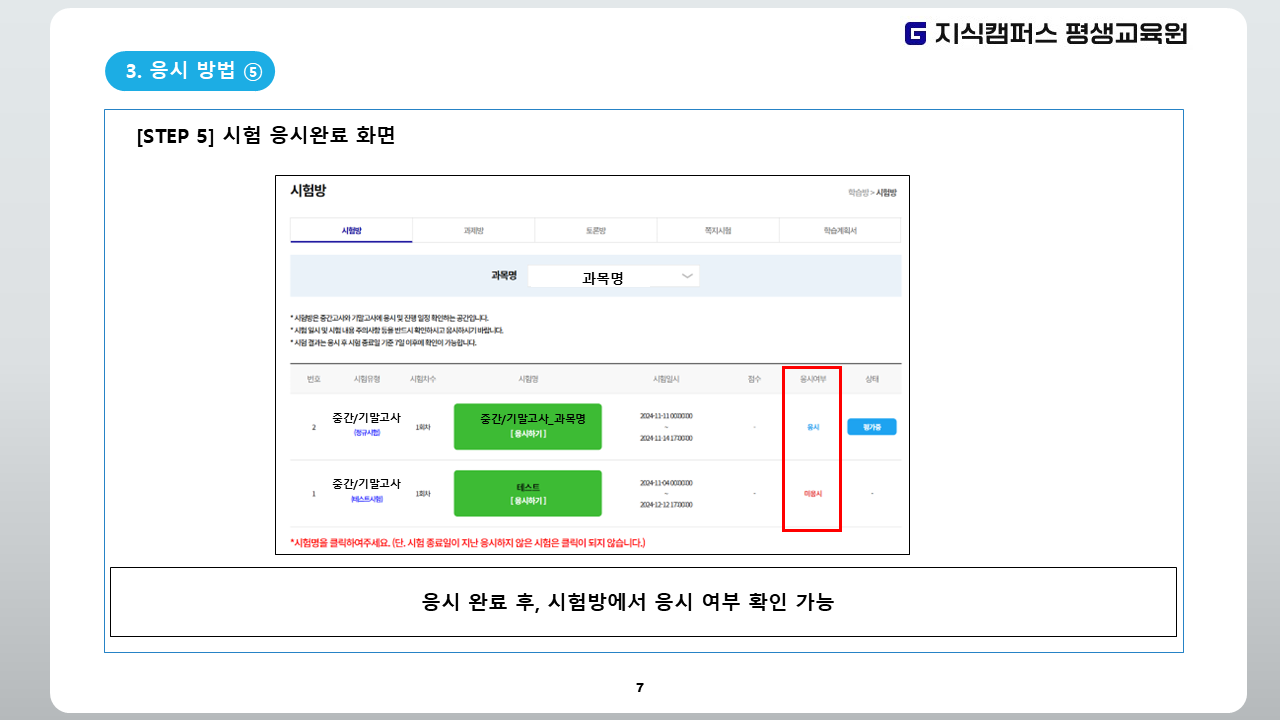Click the 과목명 selection field
The height and width of the screenshot is (720, 1280).
point(603,277)
